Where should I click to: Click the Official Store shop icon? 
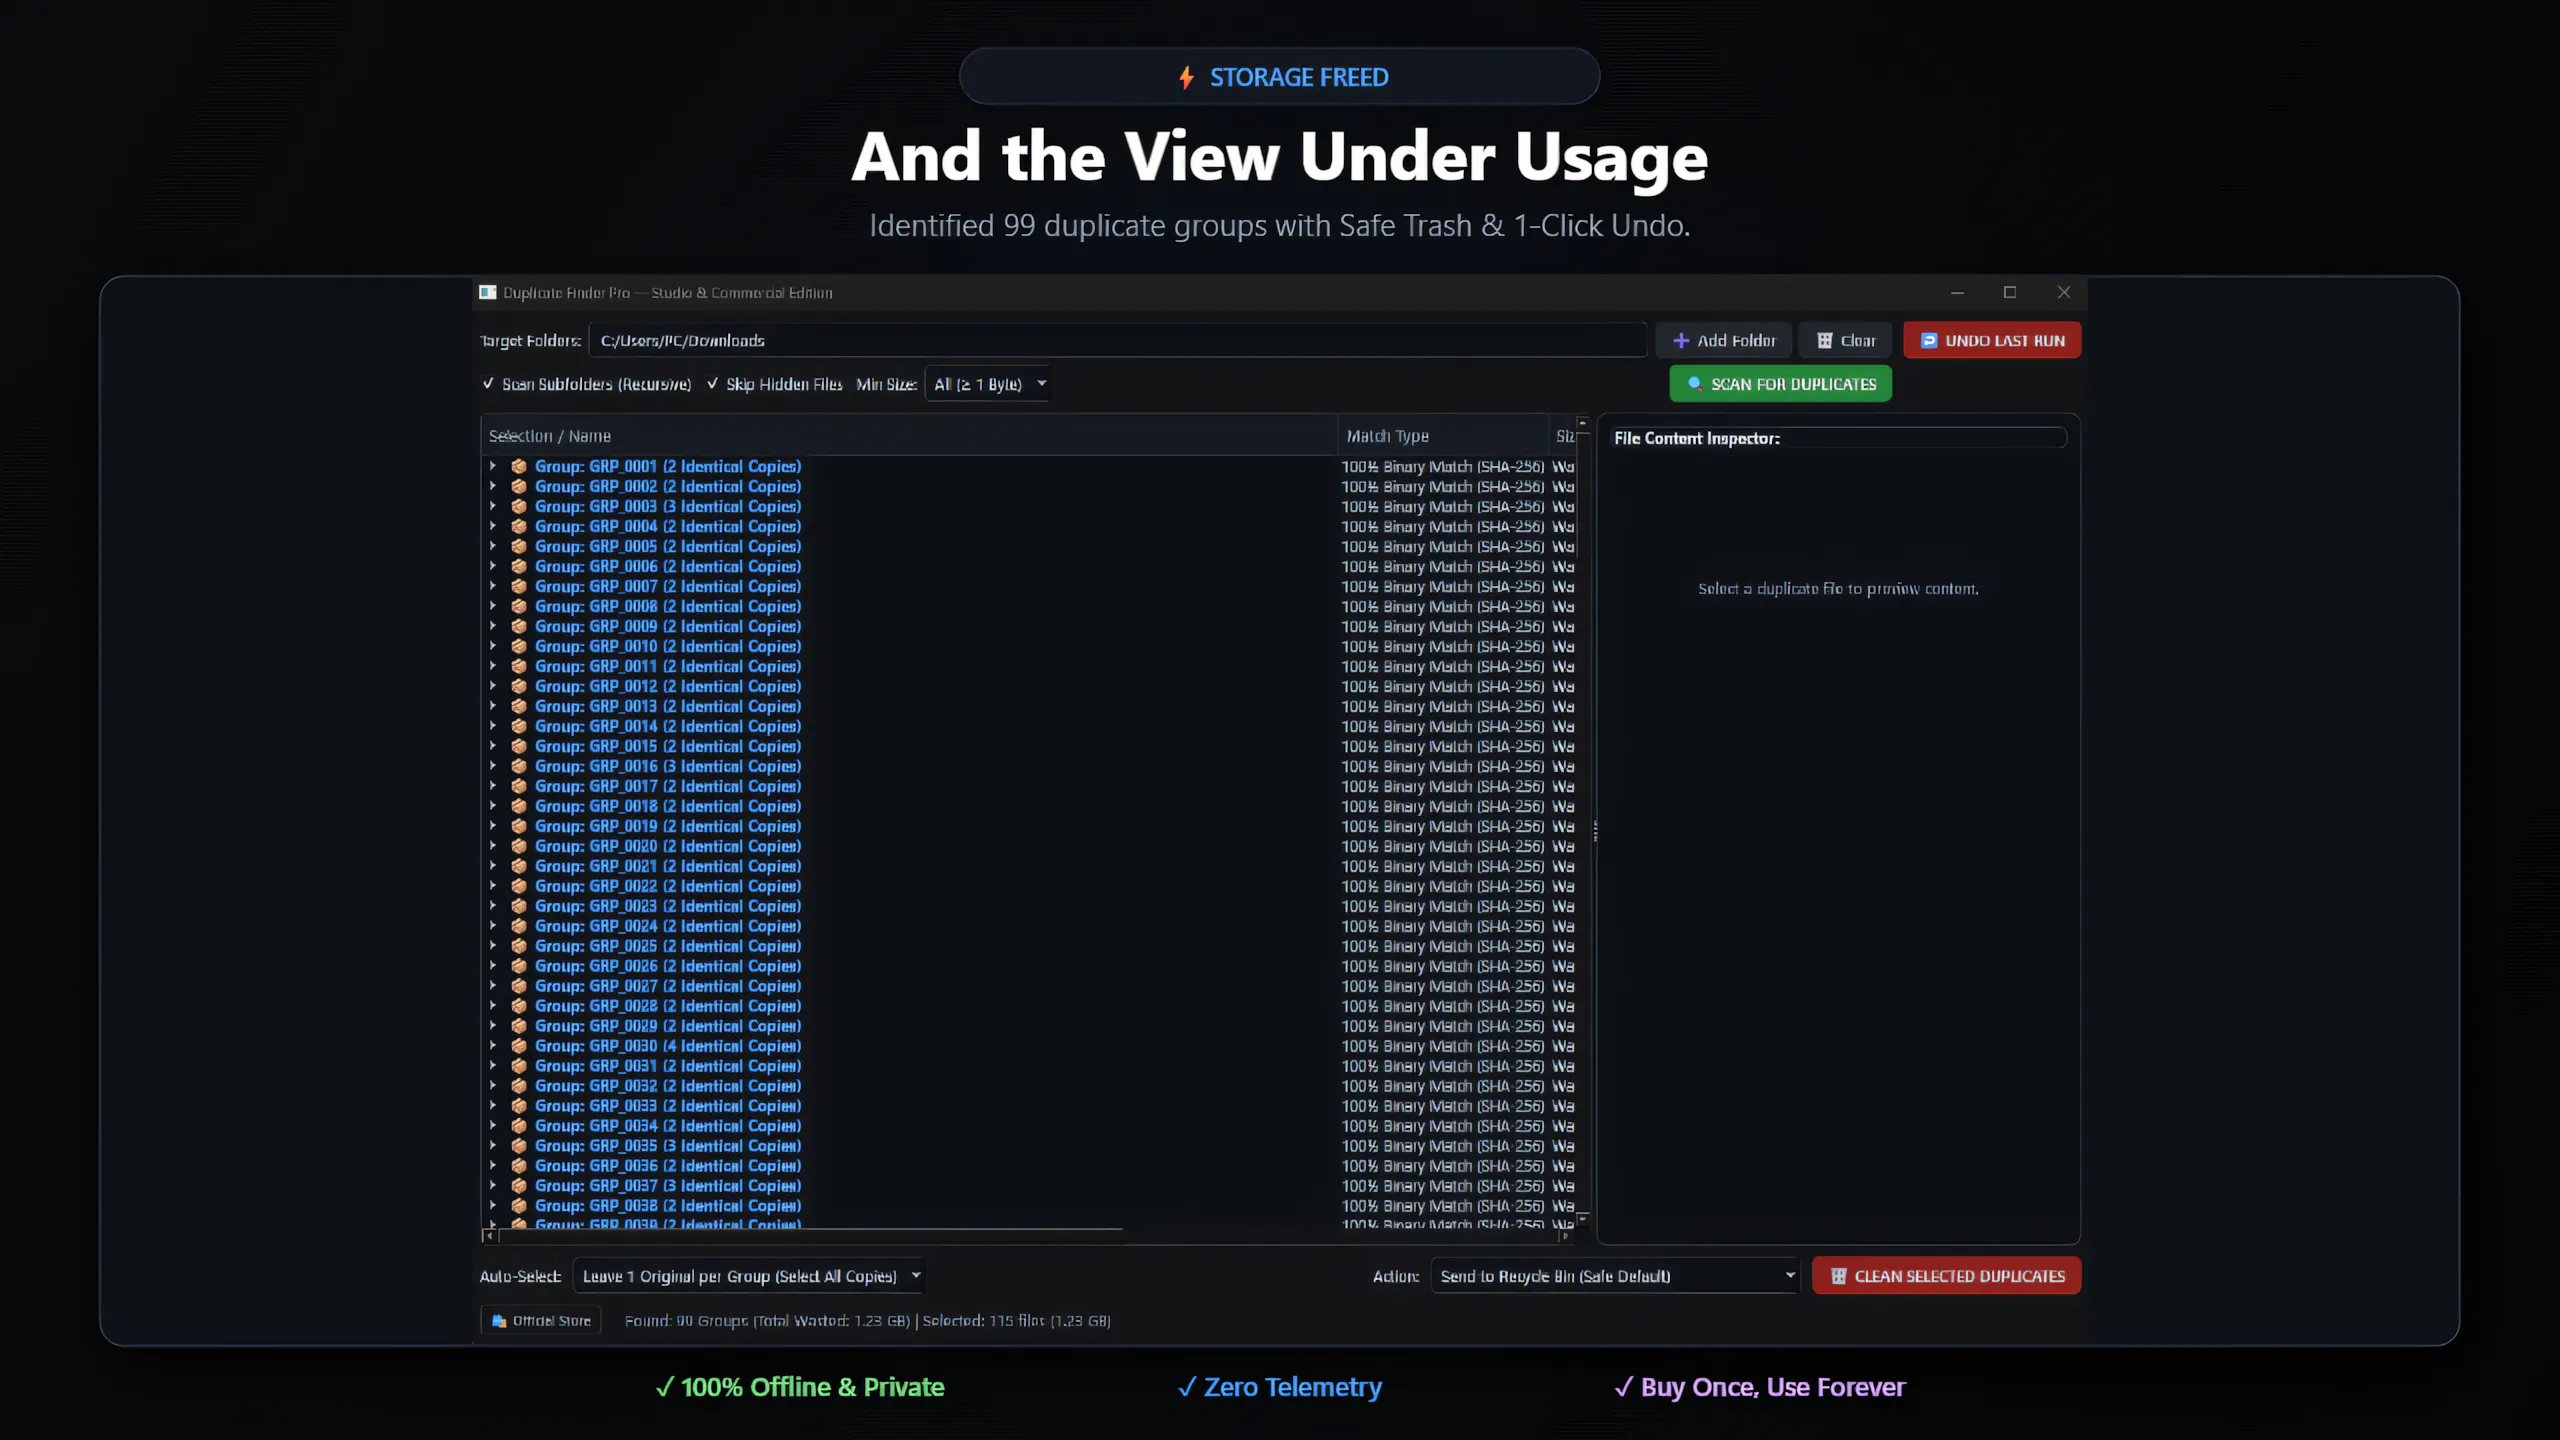[499, 1321]
